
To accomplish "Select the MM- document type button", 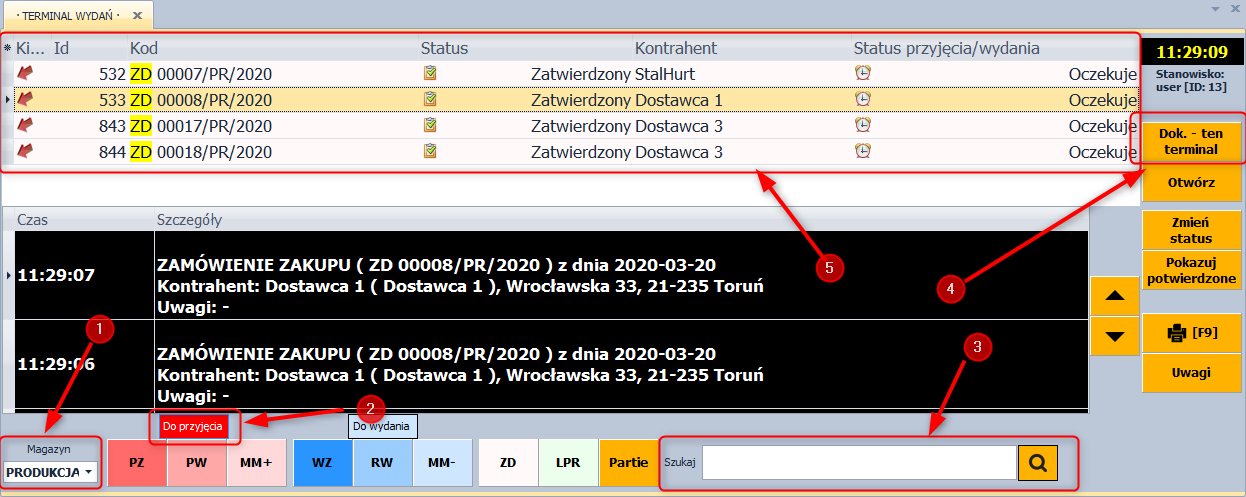I will pyautogui.click(x=442, y=463).
